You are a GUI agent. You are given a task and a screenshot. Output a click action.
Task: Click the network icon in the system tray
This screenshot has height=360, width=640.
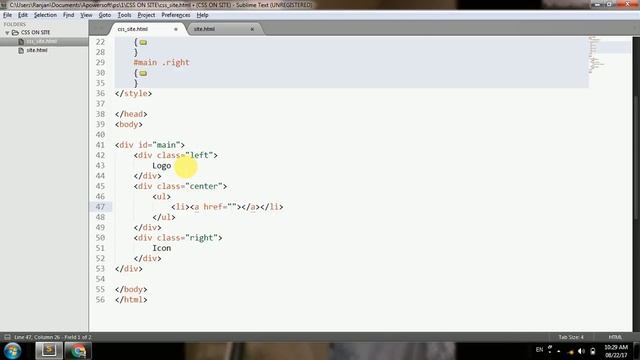[x=570, y=351]
